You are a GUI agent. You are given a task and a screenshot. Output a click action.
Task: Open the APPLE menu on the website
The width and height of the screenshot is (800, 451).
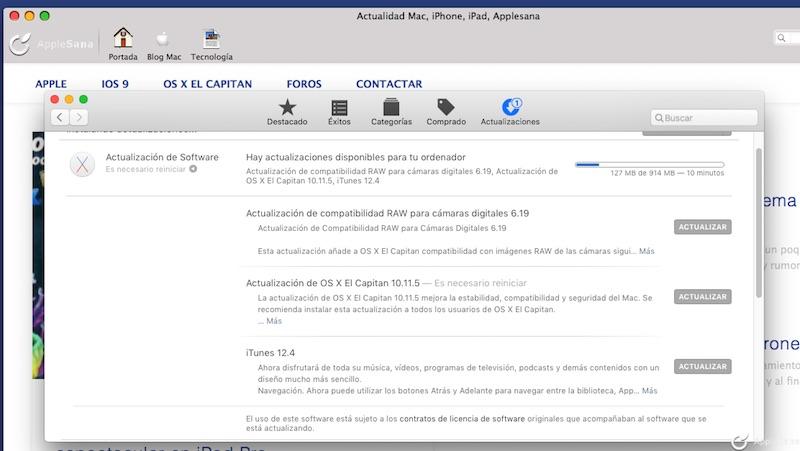[51, 84]
